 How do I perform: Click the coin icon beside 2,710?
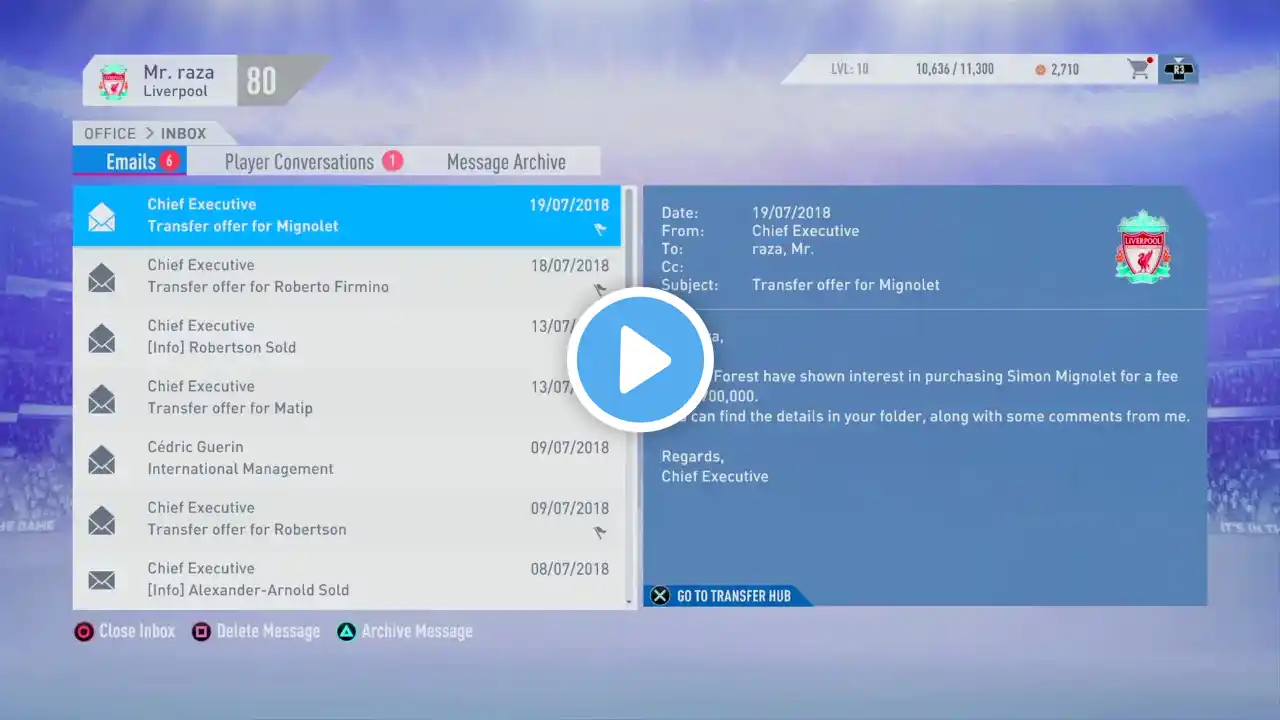1040,70
